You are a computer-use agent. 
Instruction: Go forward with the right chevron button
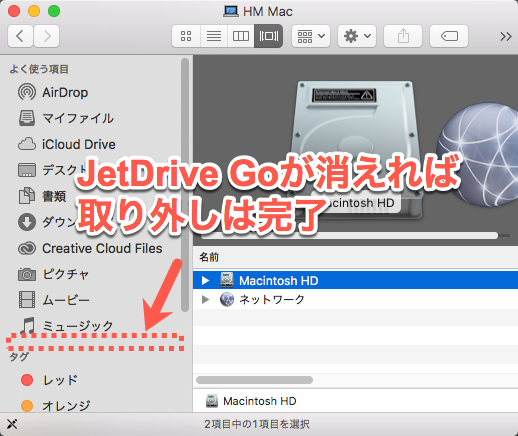[47, 36]
